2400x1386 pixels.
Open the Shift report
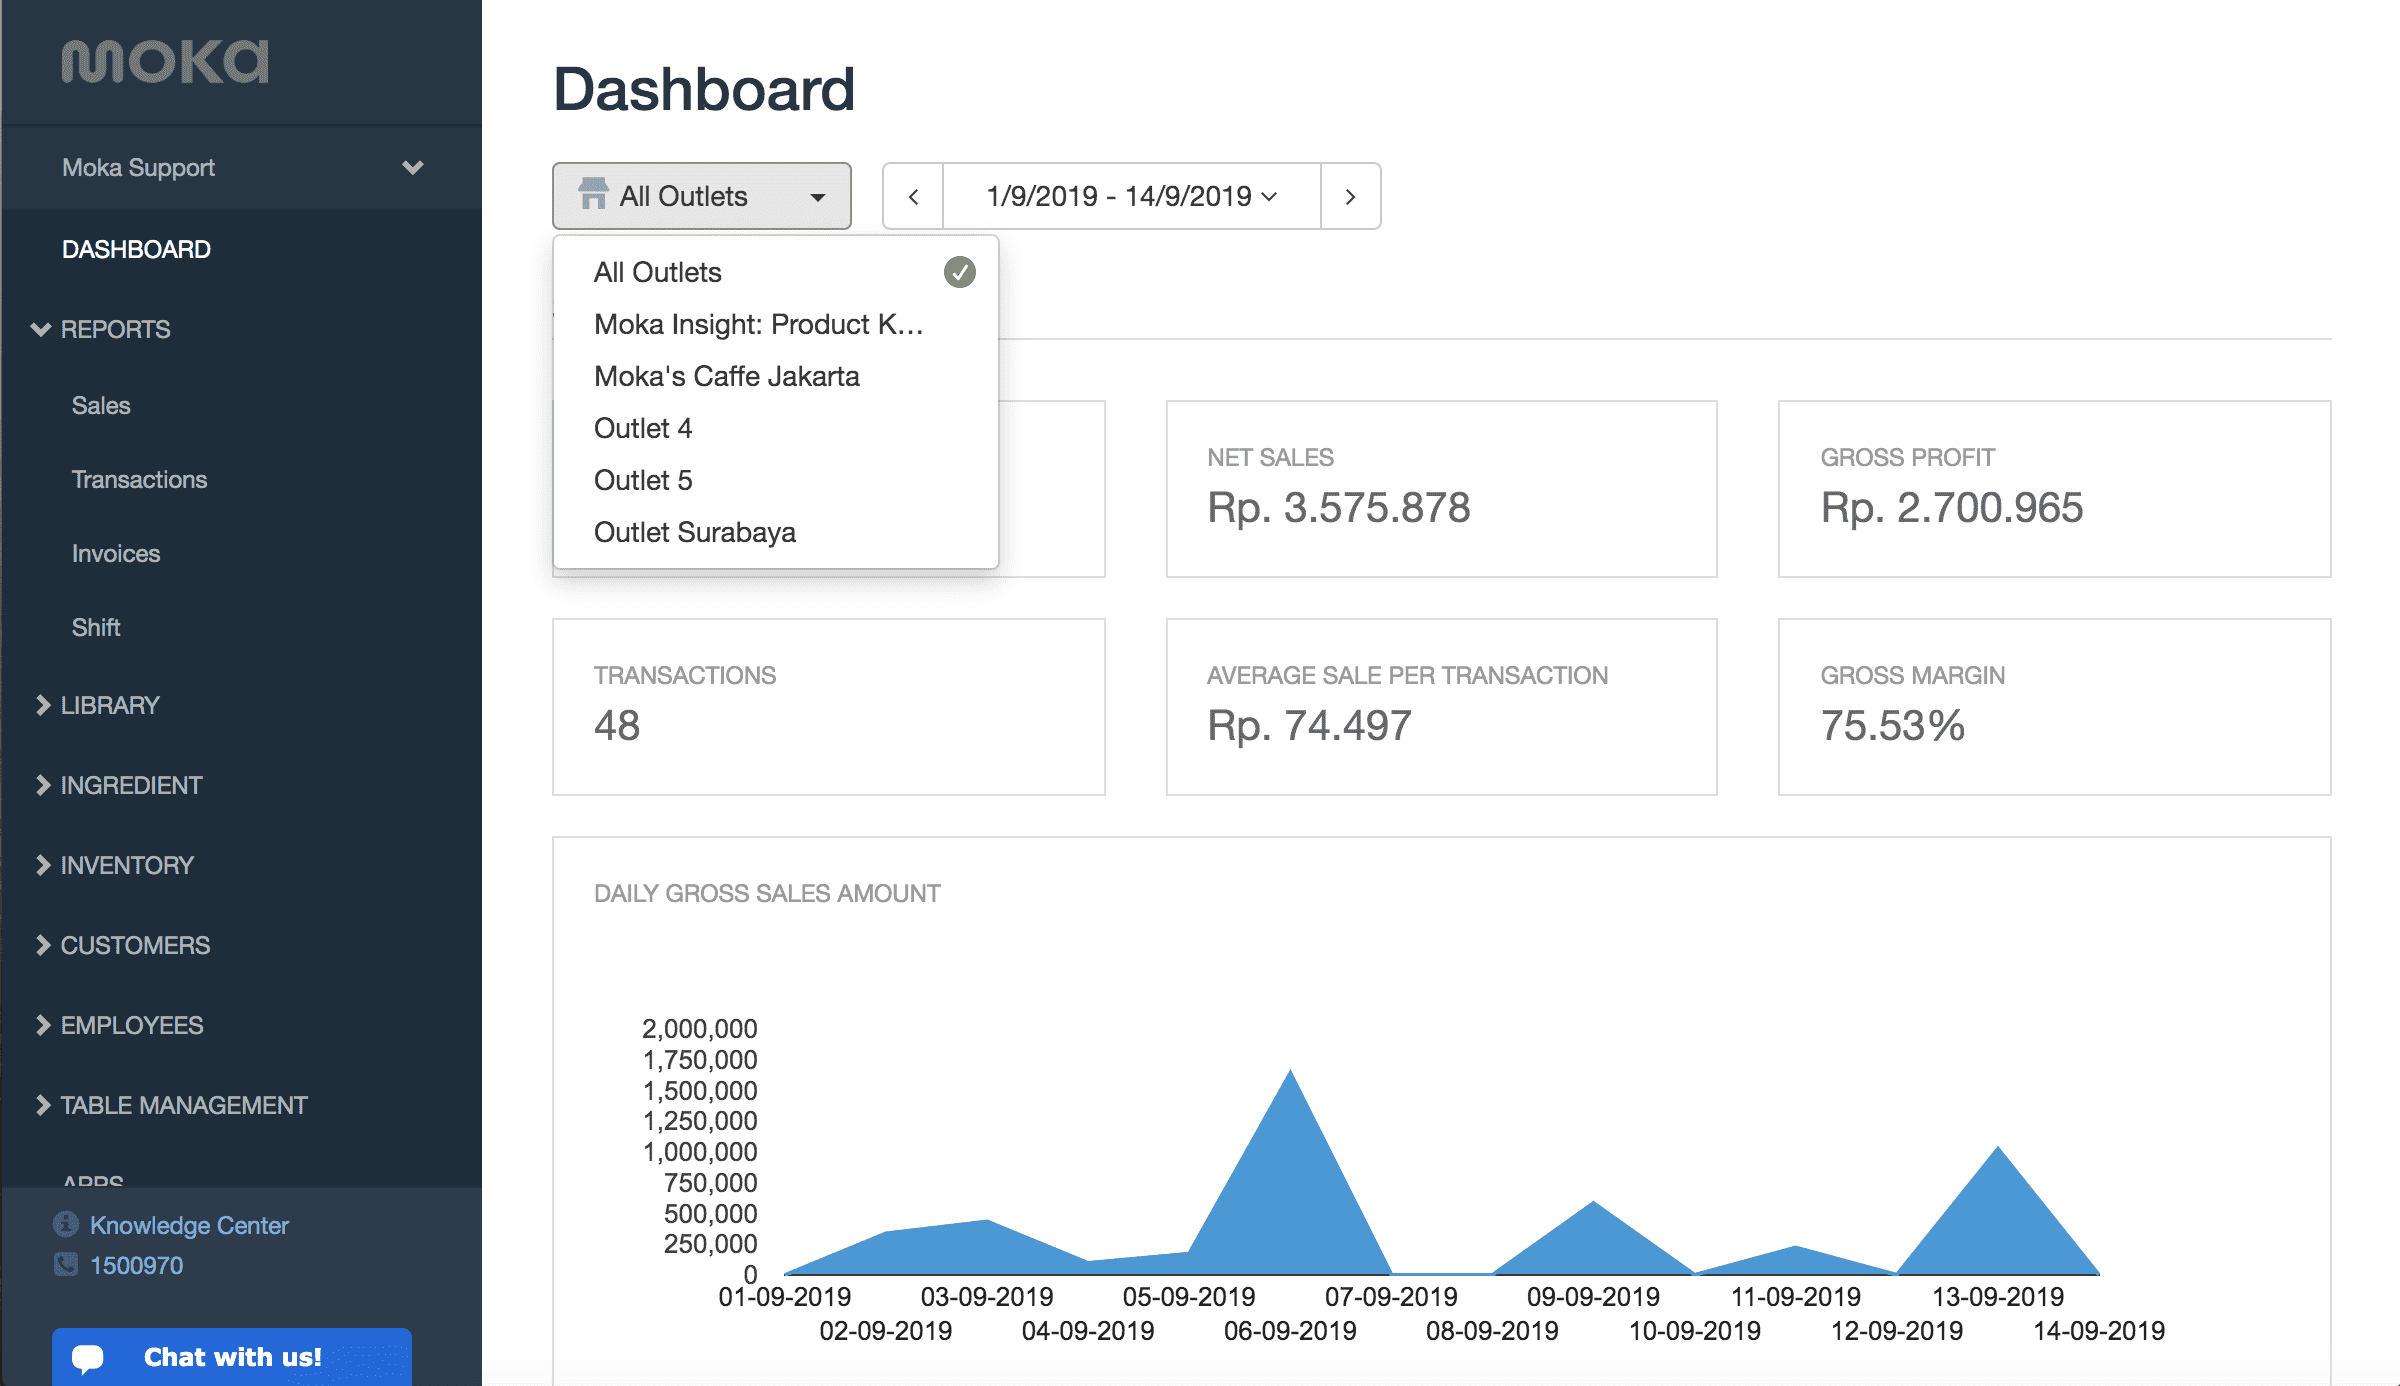pyautogui.click(x=96, y=627)
